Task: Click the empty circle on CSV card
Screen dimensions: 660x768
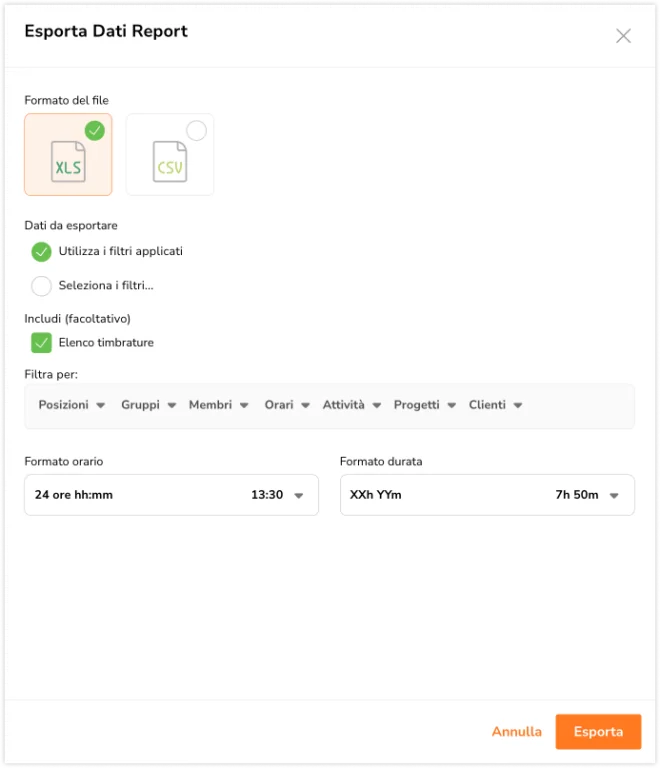Action: 197,130
